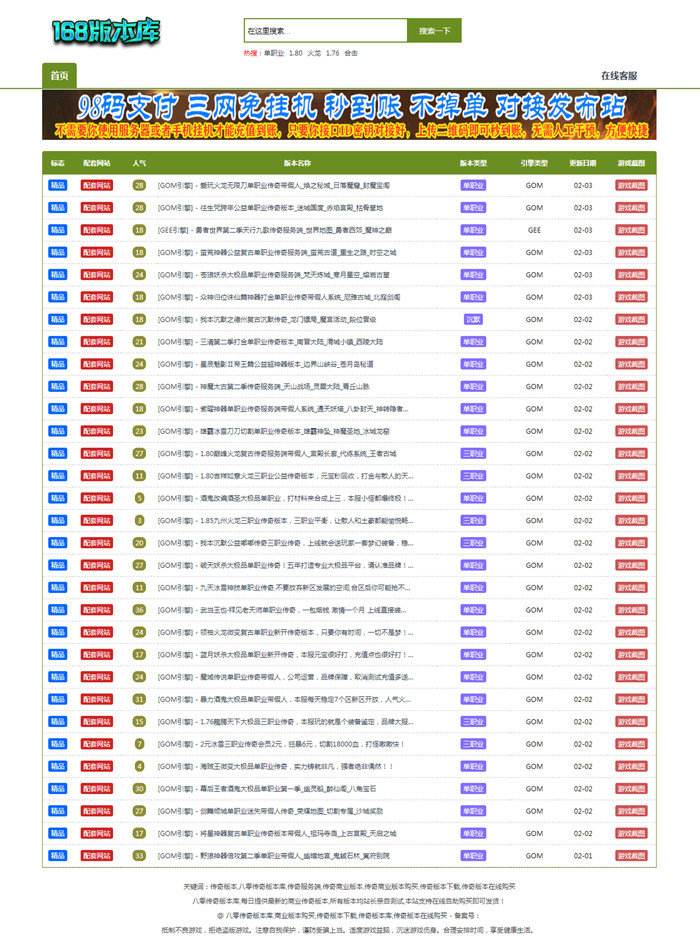Open the 野狼神器 version link
This screenshot has height=943, width=700.
[274, 856]
